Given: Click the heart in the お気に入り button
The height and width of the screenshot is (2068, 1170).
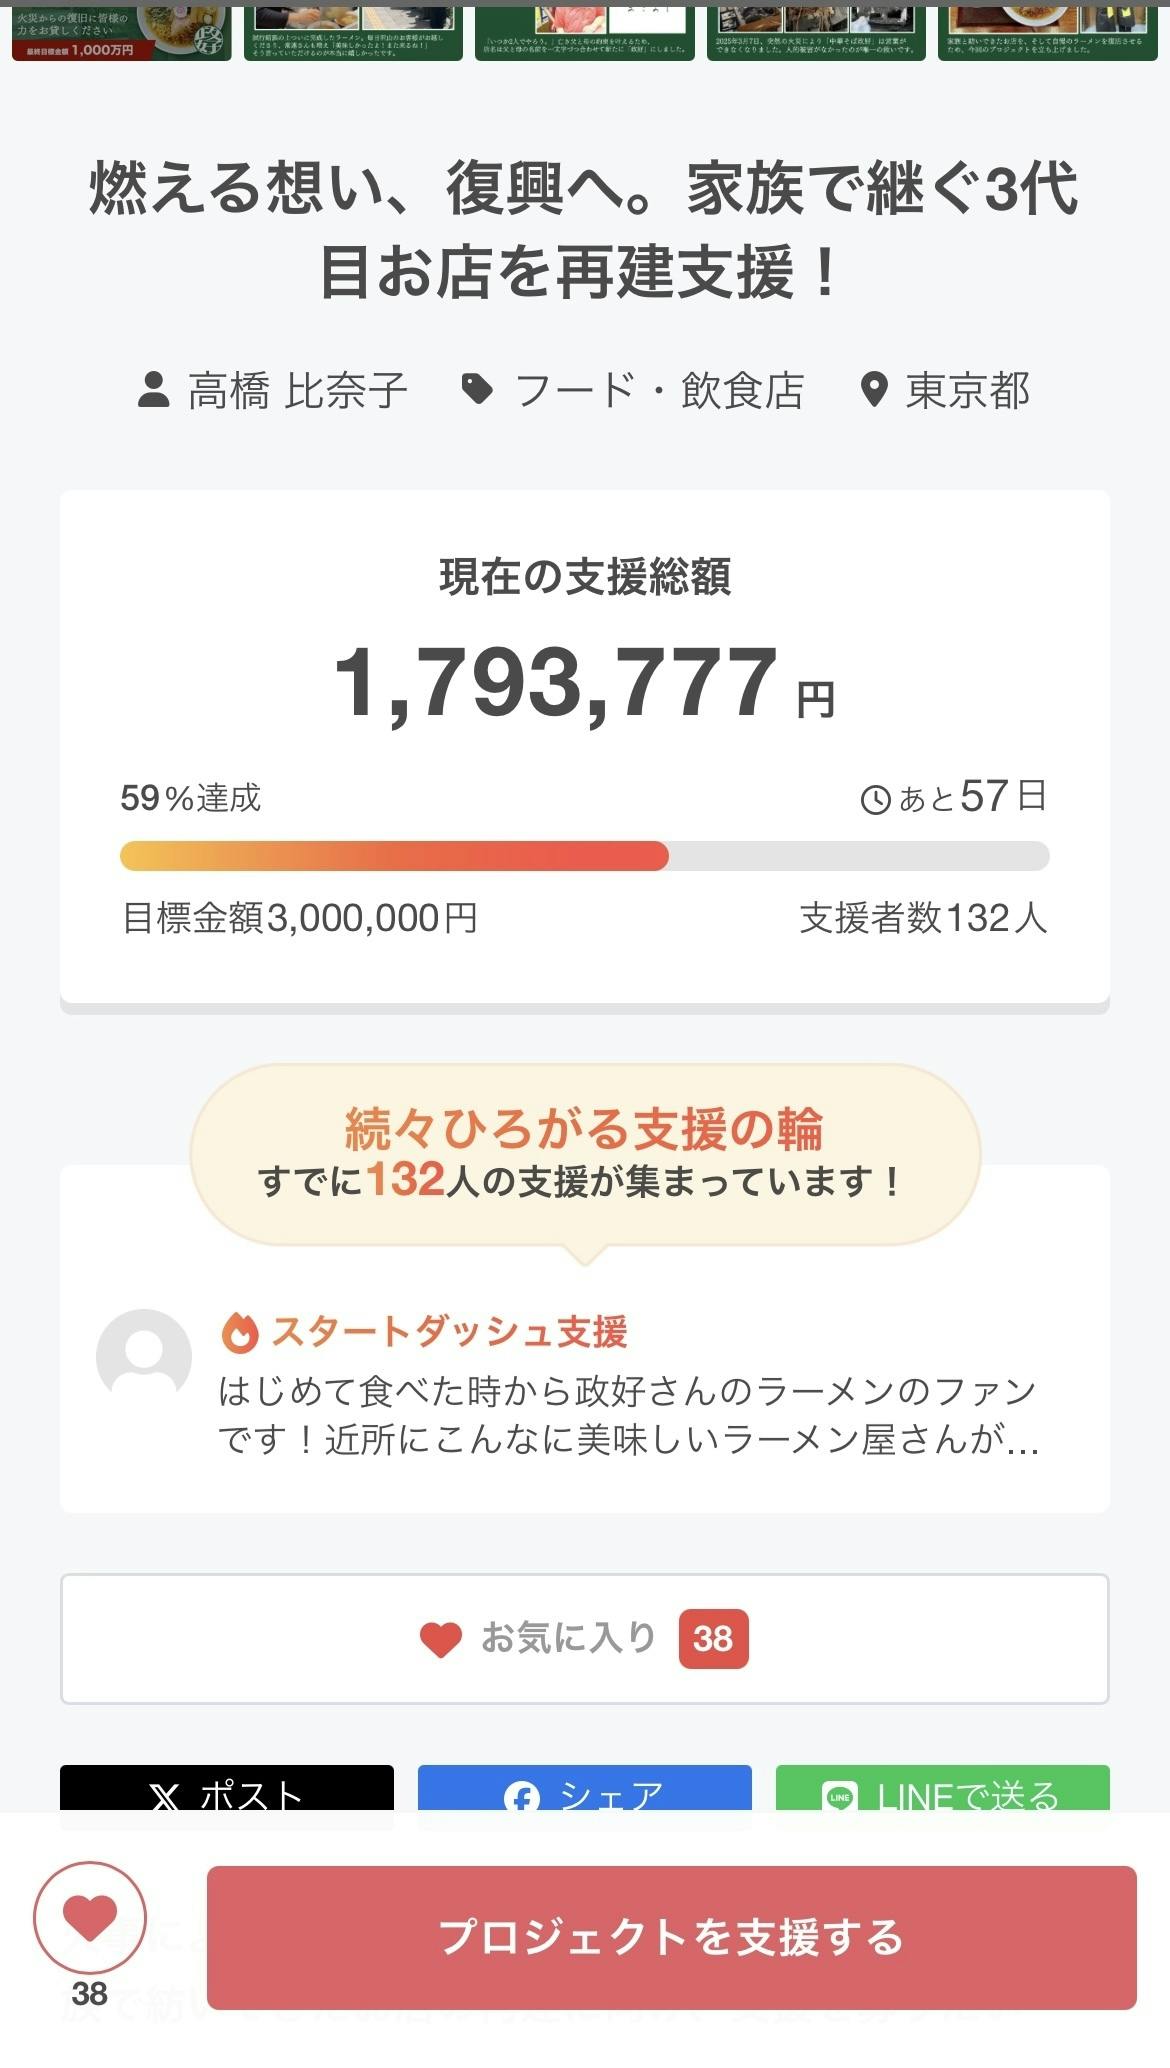Looking at the screenshot, I should 440,1640.
